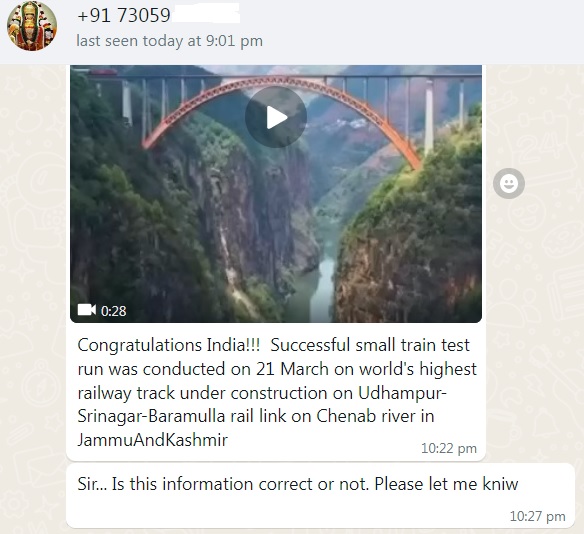
Task: Open contact info for +91 73059
Action: [x=124, y=15]
